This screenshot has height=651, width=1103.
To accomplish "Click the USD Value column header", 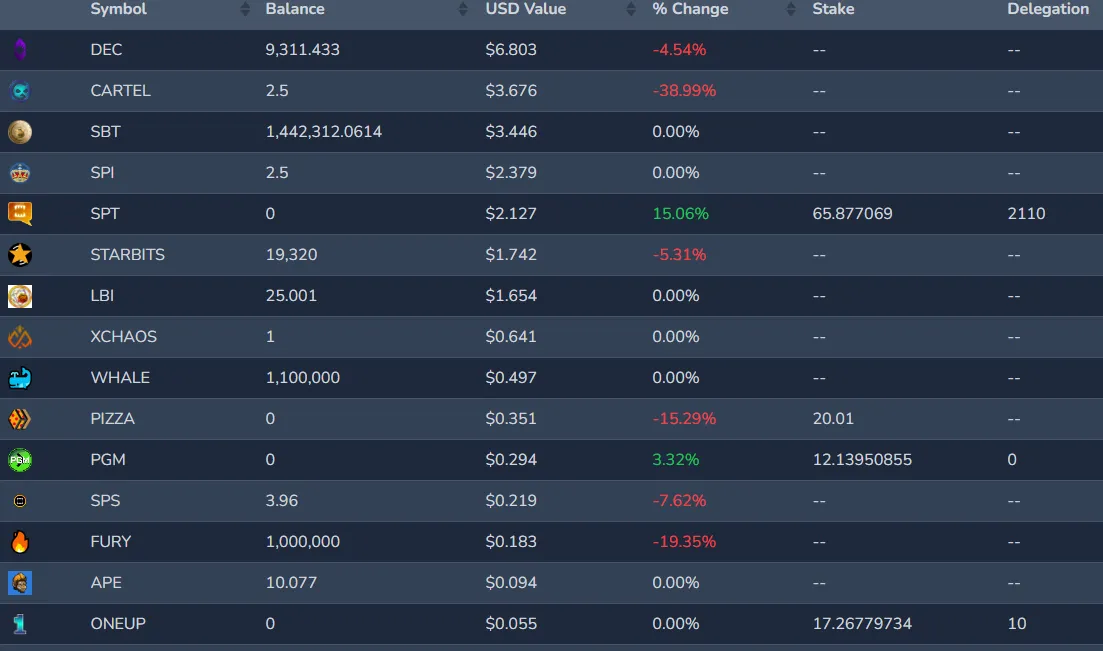I will point(525,9).
